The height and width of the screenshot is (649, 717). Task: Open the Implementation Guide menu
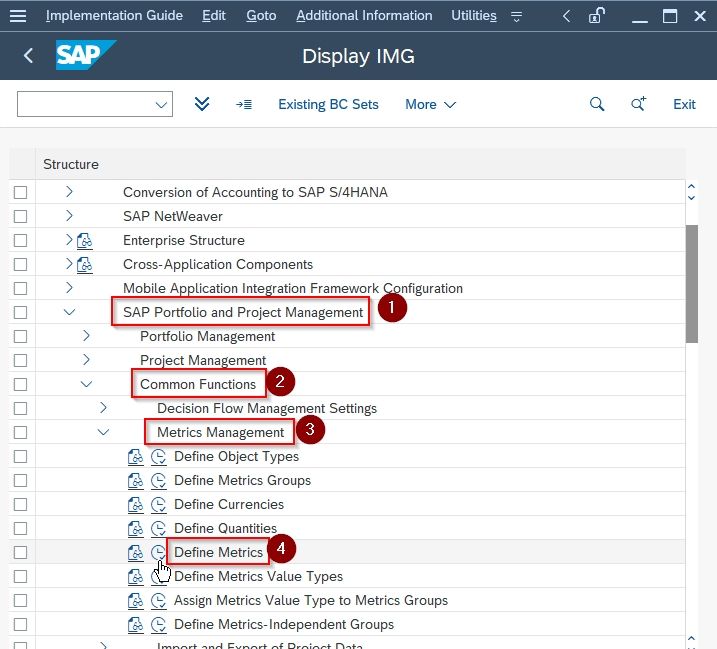point(114,16)
